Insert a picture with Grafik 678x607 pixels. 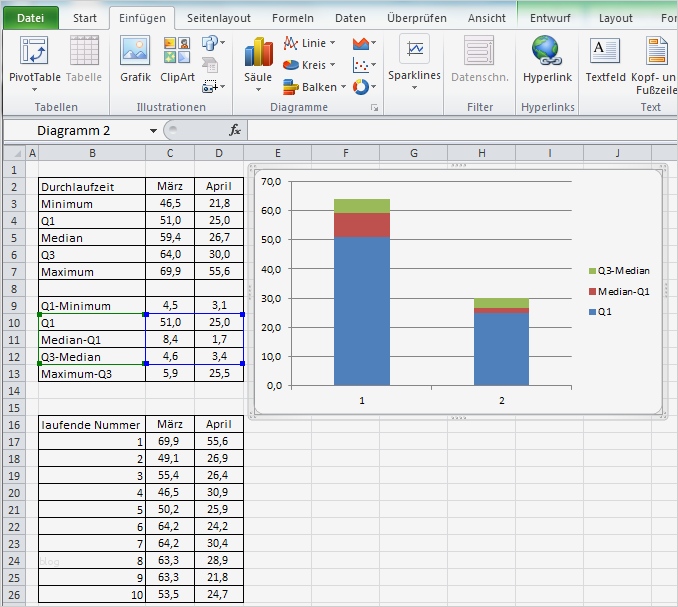pyautogui.click(x=135, y=52)
